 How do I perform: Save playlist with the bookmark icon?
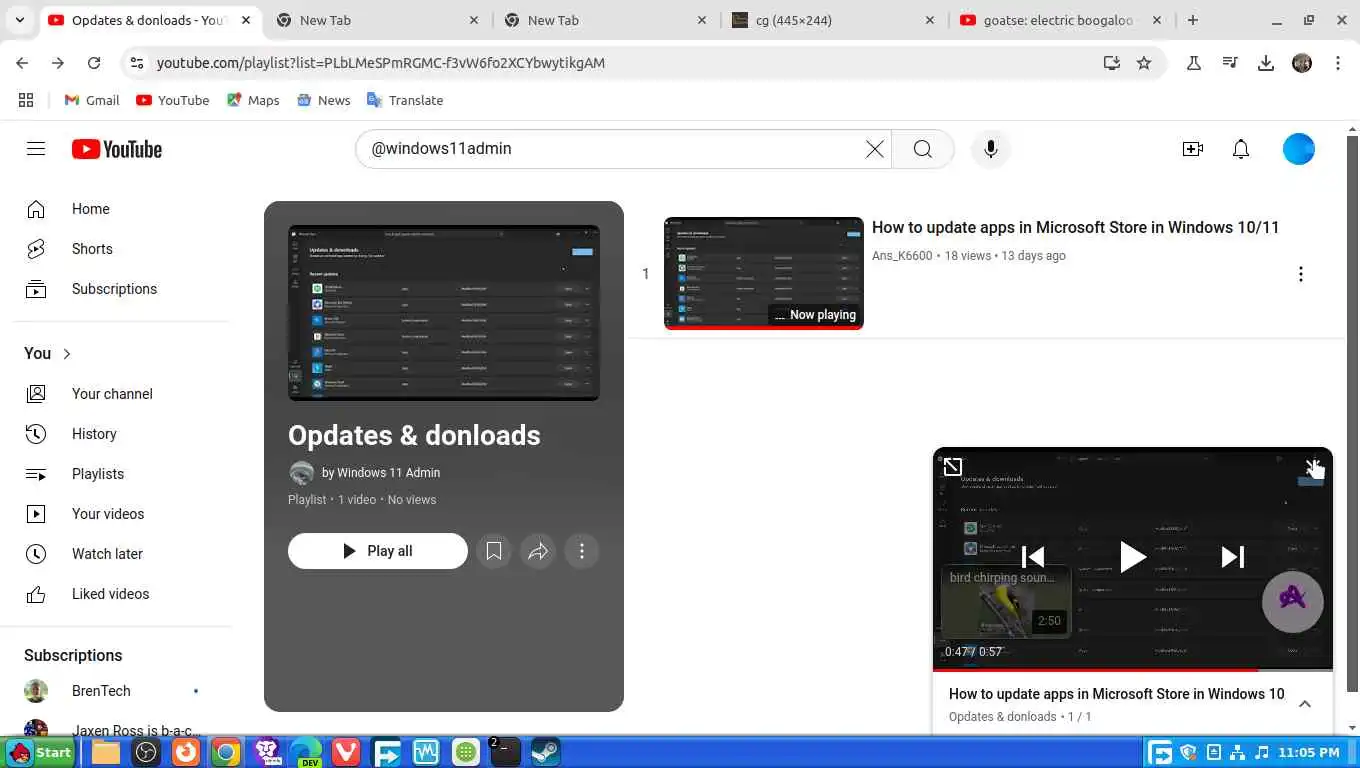(x=494, y=551)
